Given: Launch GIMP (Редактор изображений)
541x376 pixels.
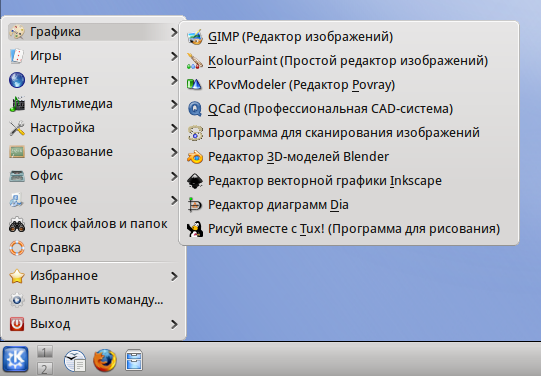Looking at the screenshot, I should 349,37.
